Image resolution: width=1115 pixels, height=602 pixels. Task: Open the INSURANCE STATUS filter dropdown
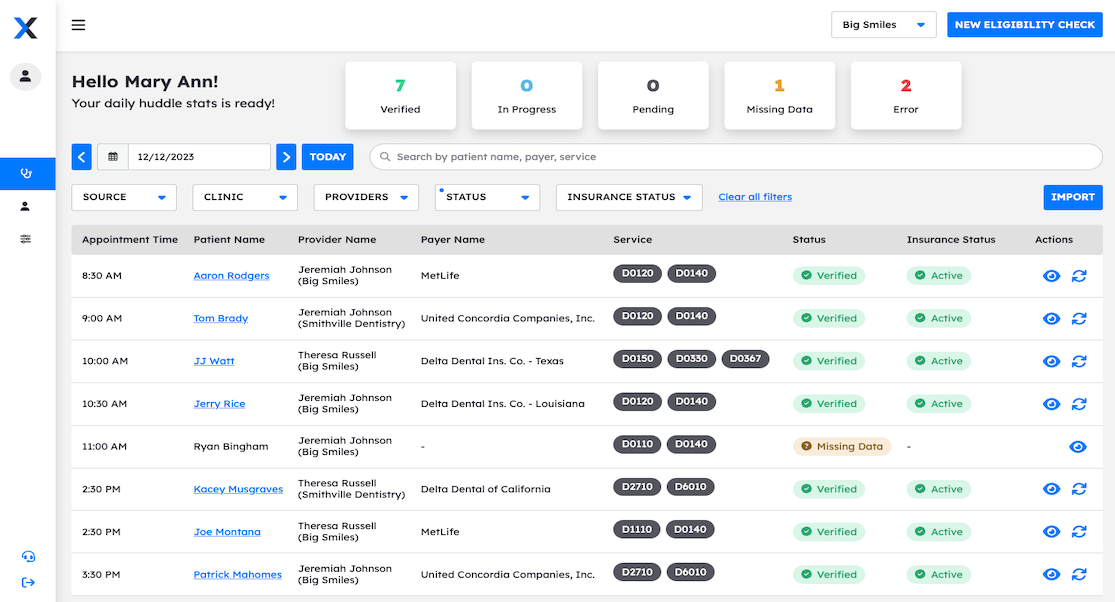629,197
